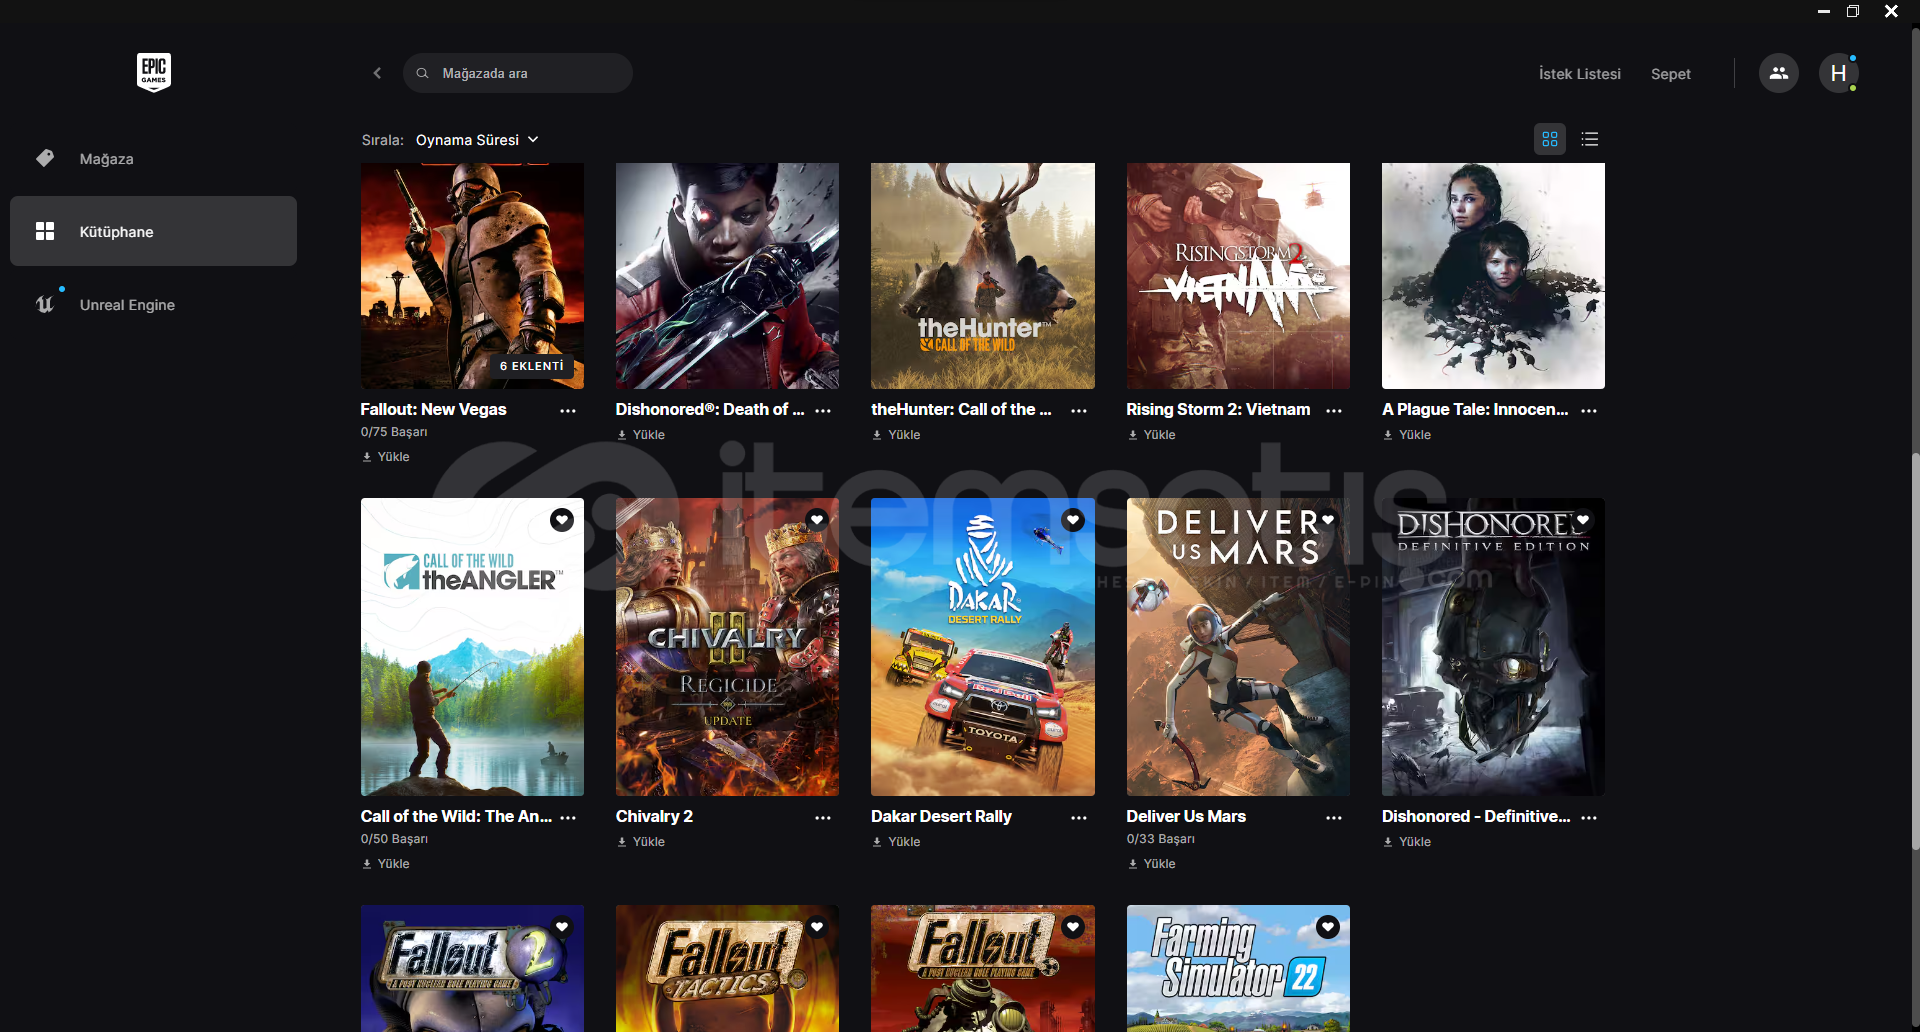Click the Dakar Desert Rally title
This screenshot has width=1920, height=1032.
tap(941, 816)
